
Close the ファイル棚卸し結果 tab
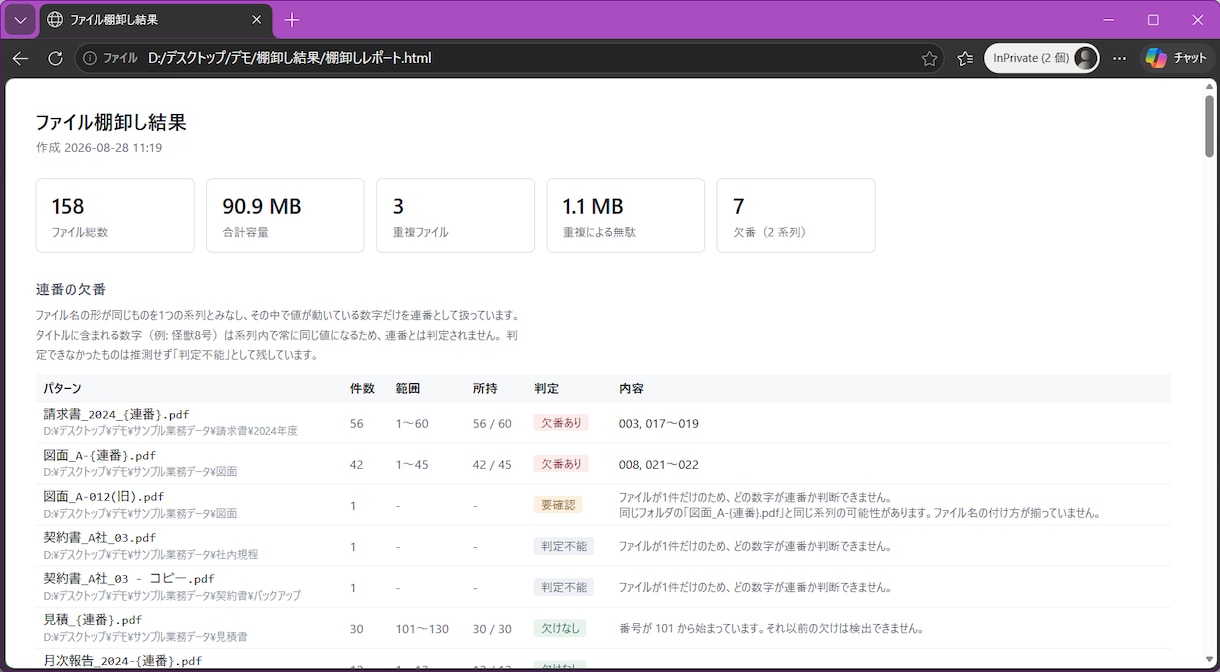click(257, 20)
